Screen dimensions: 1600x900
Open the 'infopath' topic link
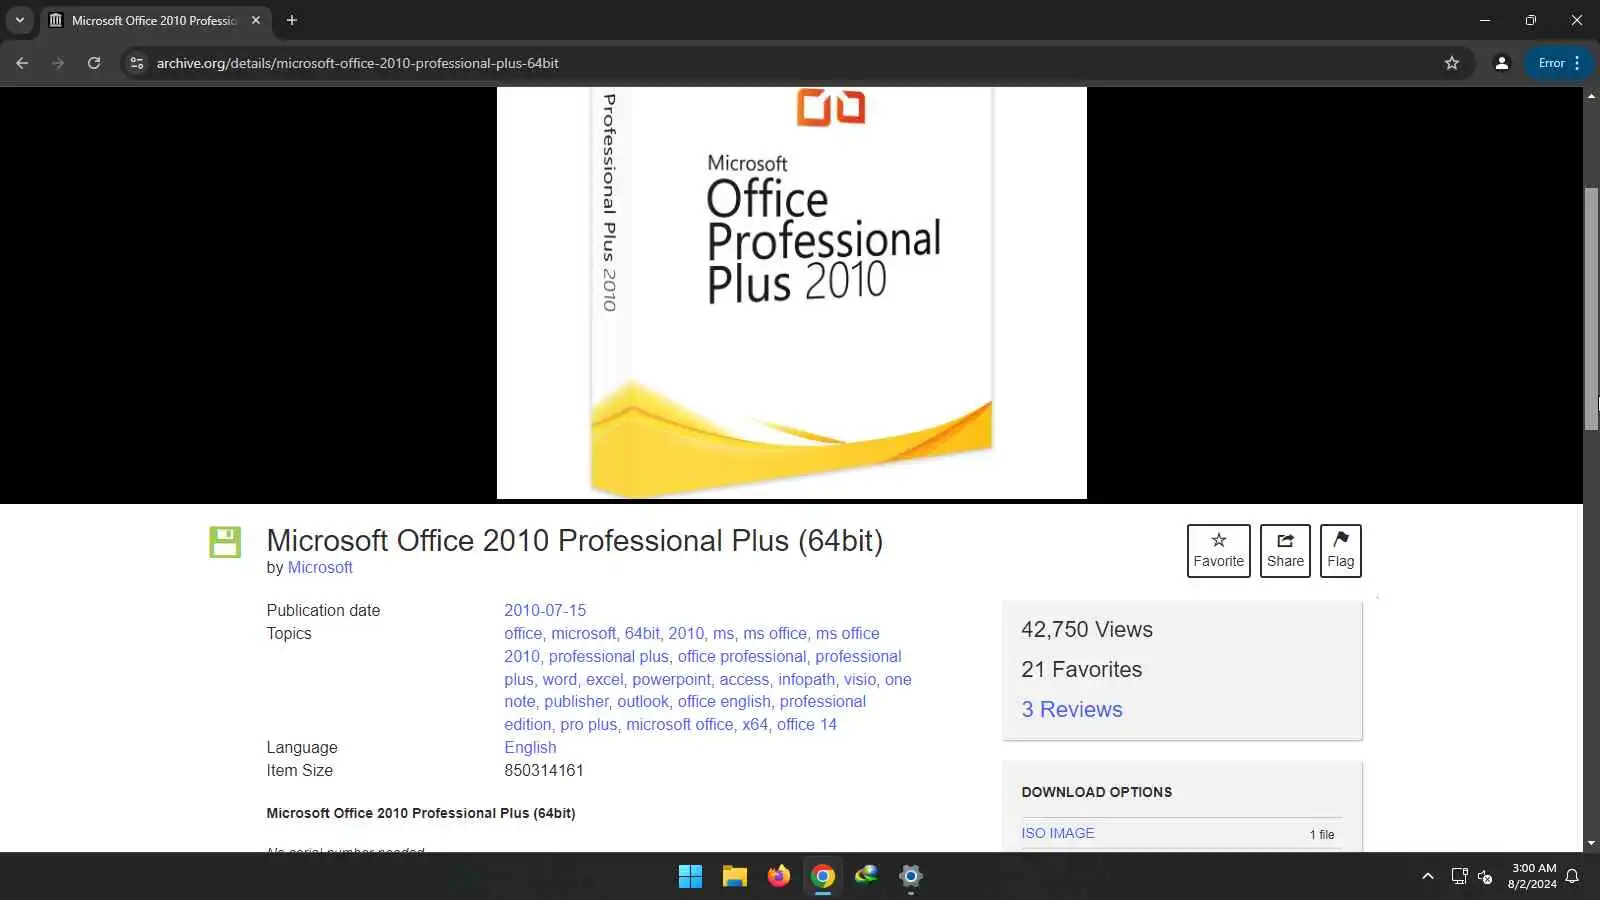806,679
